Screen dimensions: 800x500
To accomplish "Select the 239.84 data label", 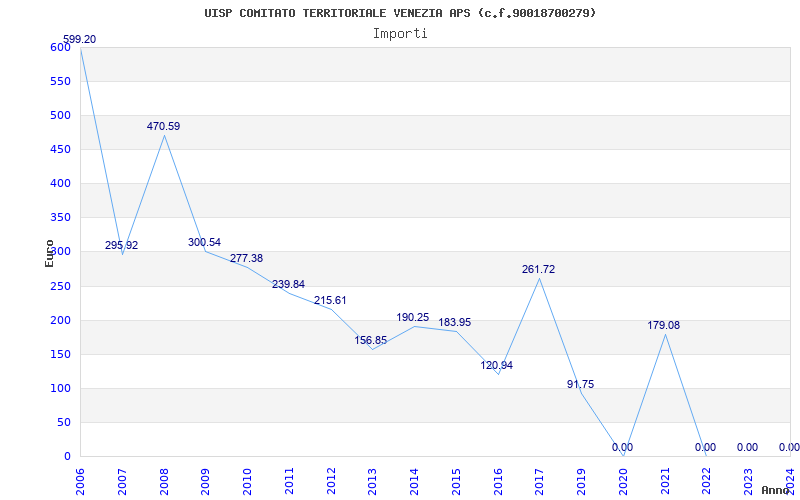I will [288, 284].
